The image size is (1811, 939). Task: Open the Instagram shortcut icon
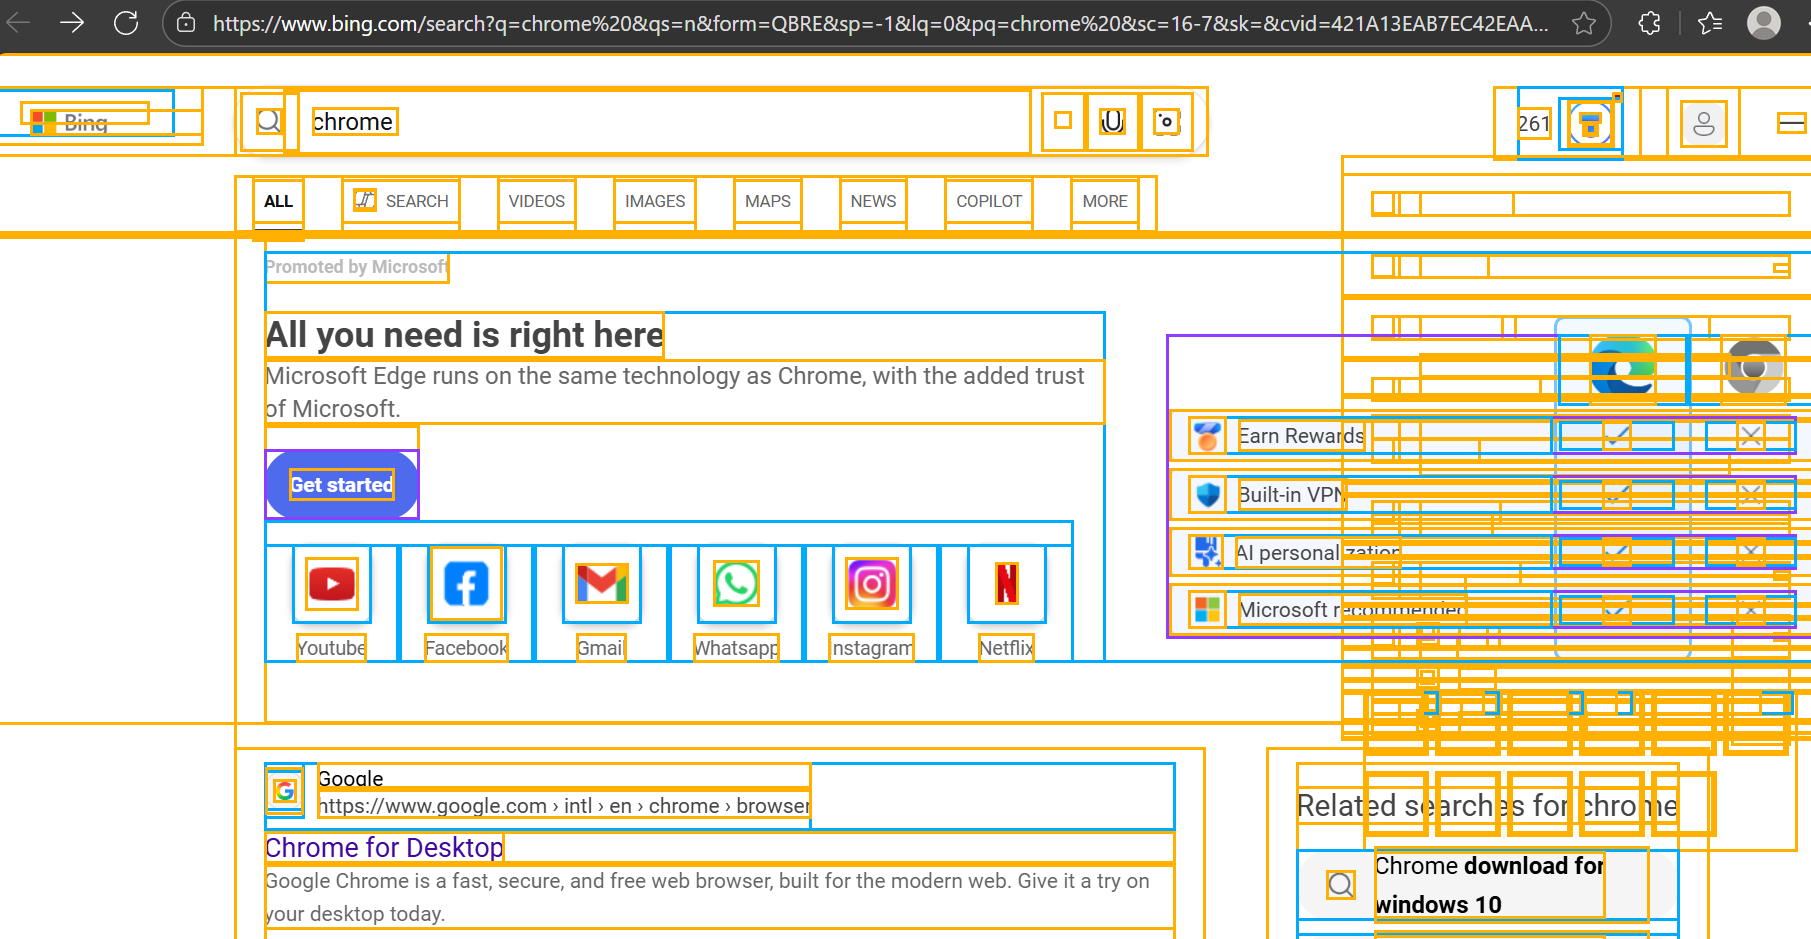pos(872,584)
